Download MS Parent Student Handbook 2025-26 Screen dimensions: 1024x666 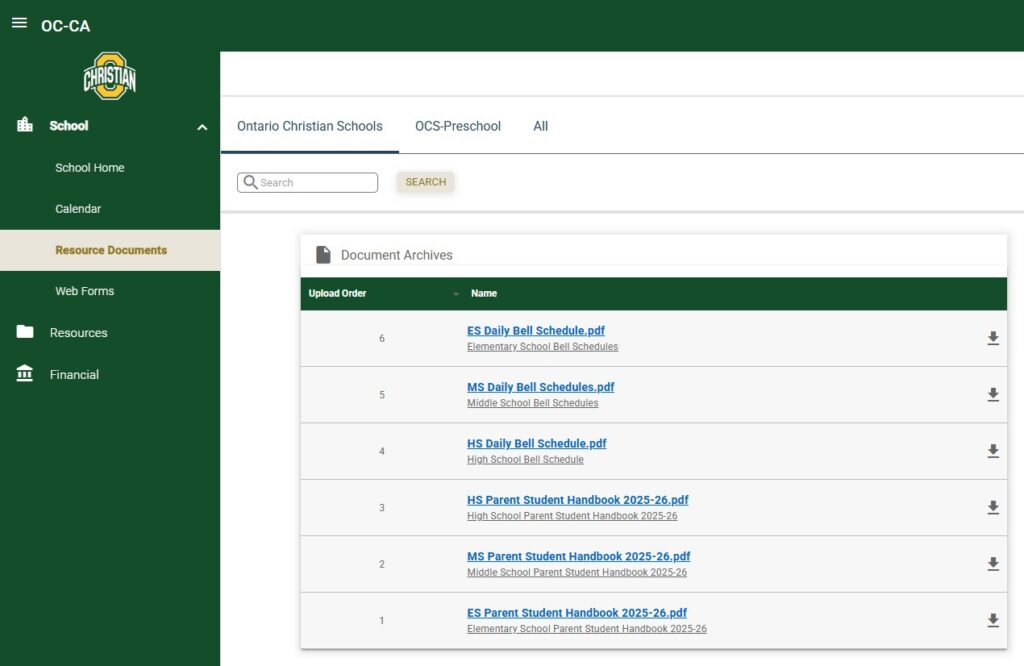tap(992, 564)
